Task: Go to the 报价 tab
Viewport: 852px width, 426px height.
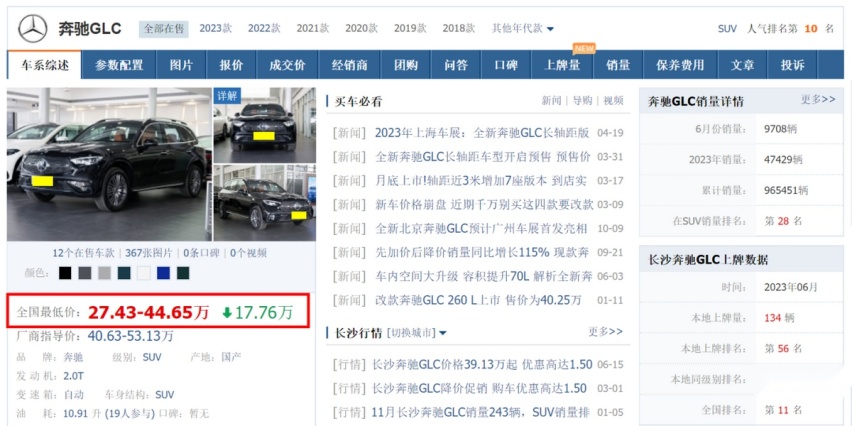Action: coord(231,65)
